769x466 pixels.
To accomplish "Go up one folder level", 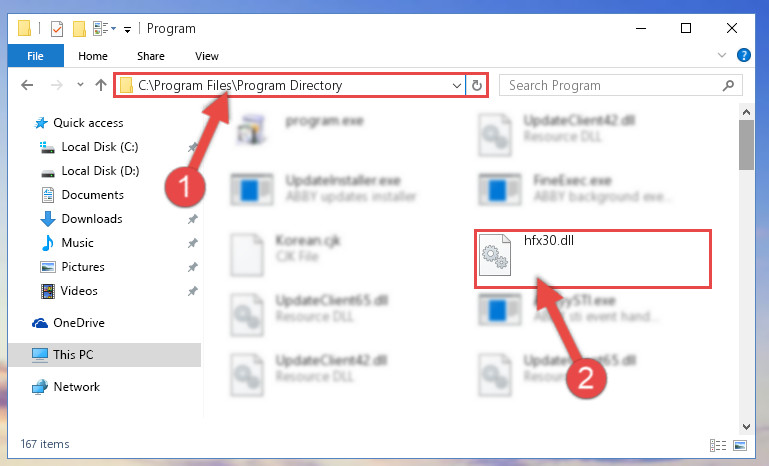I will pyautogui.click(x=101, y=85).
